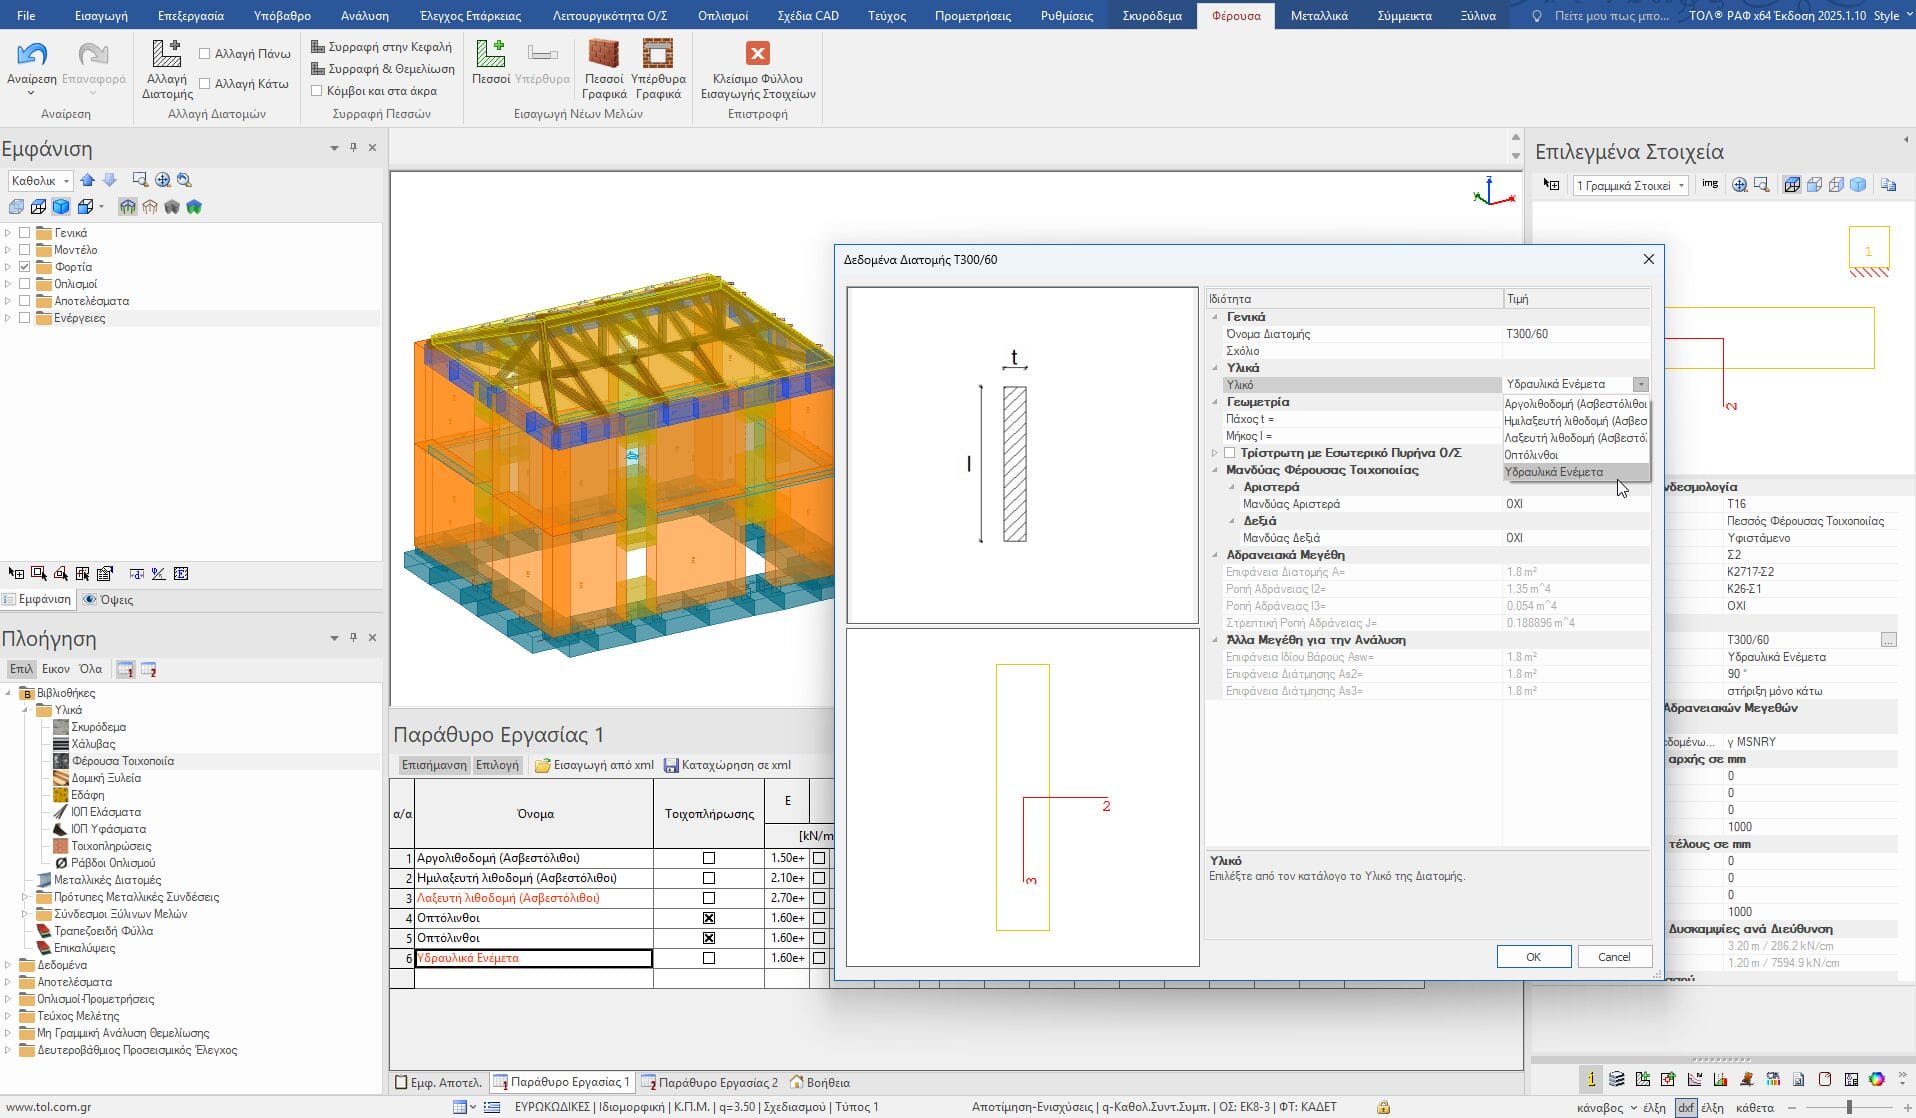This screenshot has width=1916, height=1118.
Task: Expand the Δεδομένα tree node
Action: click(8, 966)
